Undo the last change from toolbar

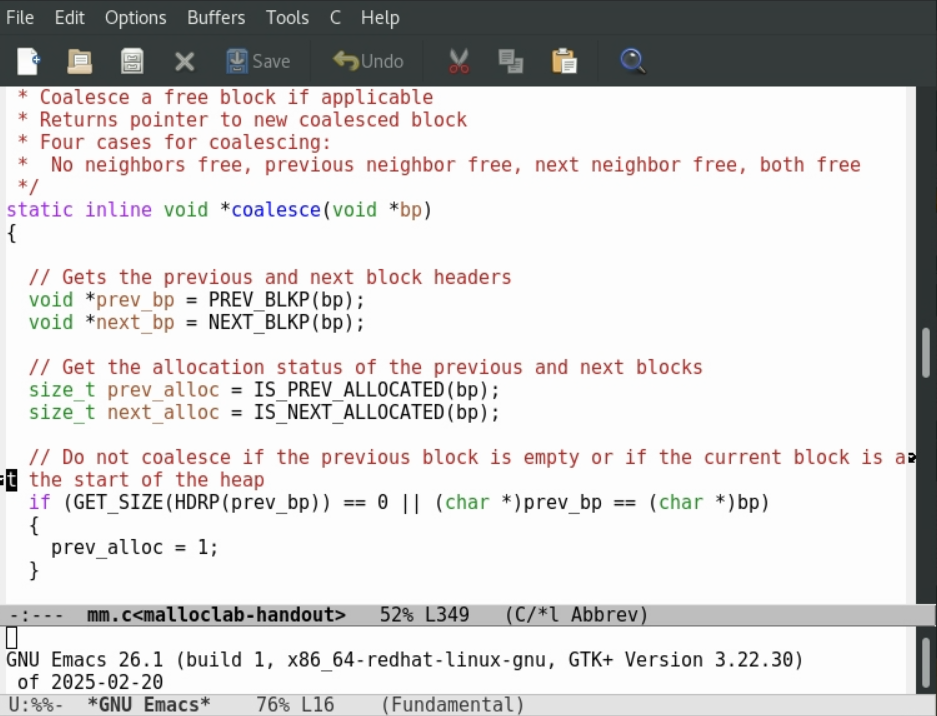click(368, 61)
